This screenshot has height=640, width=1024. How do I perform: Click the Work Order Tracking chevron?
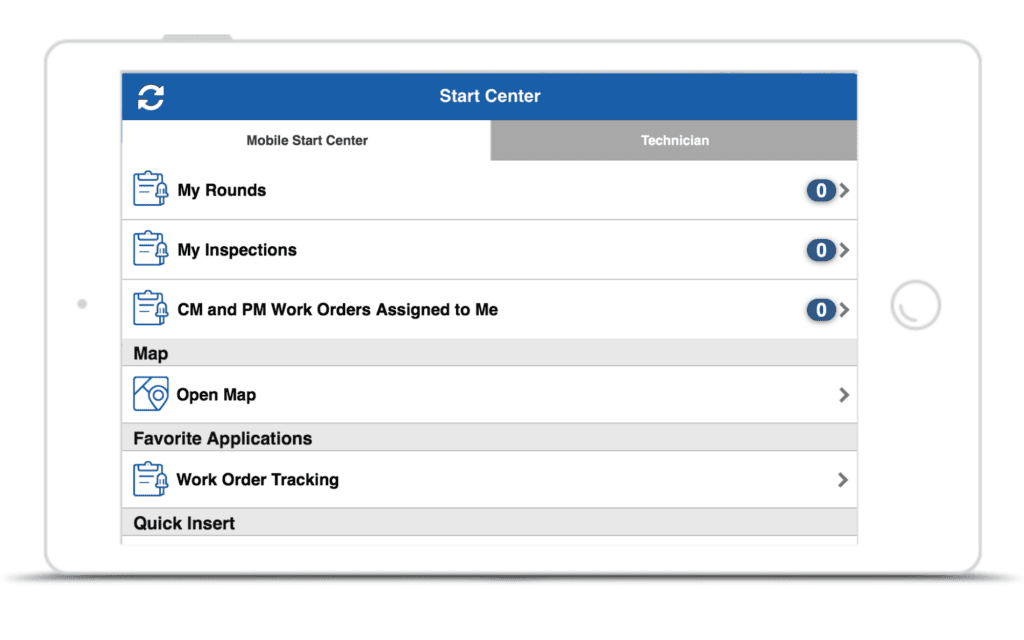tap(843, 480)
